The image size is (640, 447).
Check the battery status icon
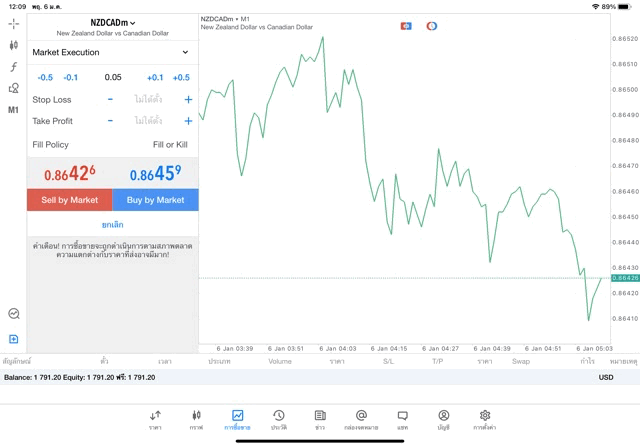click(624, 7)
